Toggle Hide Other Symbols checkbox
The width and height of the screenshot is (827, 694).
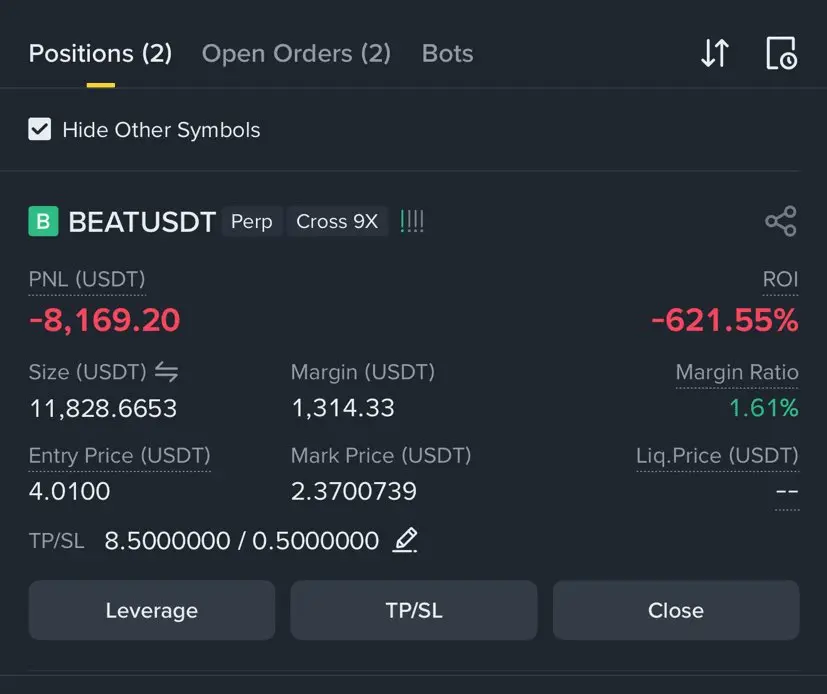40,129
